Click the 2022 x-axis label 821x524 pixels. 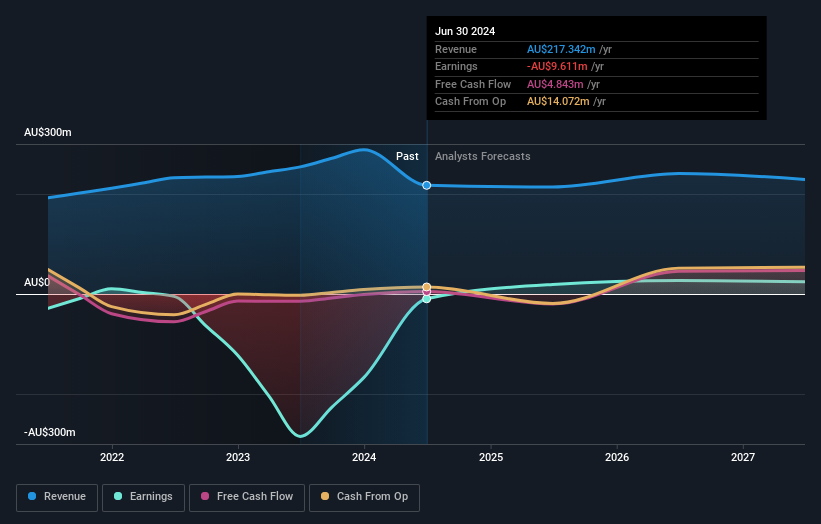coord(112,457)
